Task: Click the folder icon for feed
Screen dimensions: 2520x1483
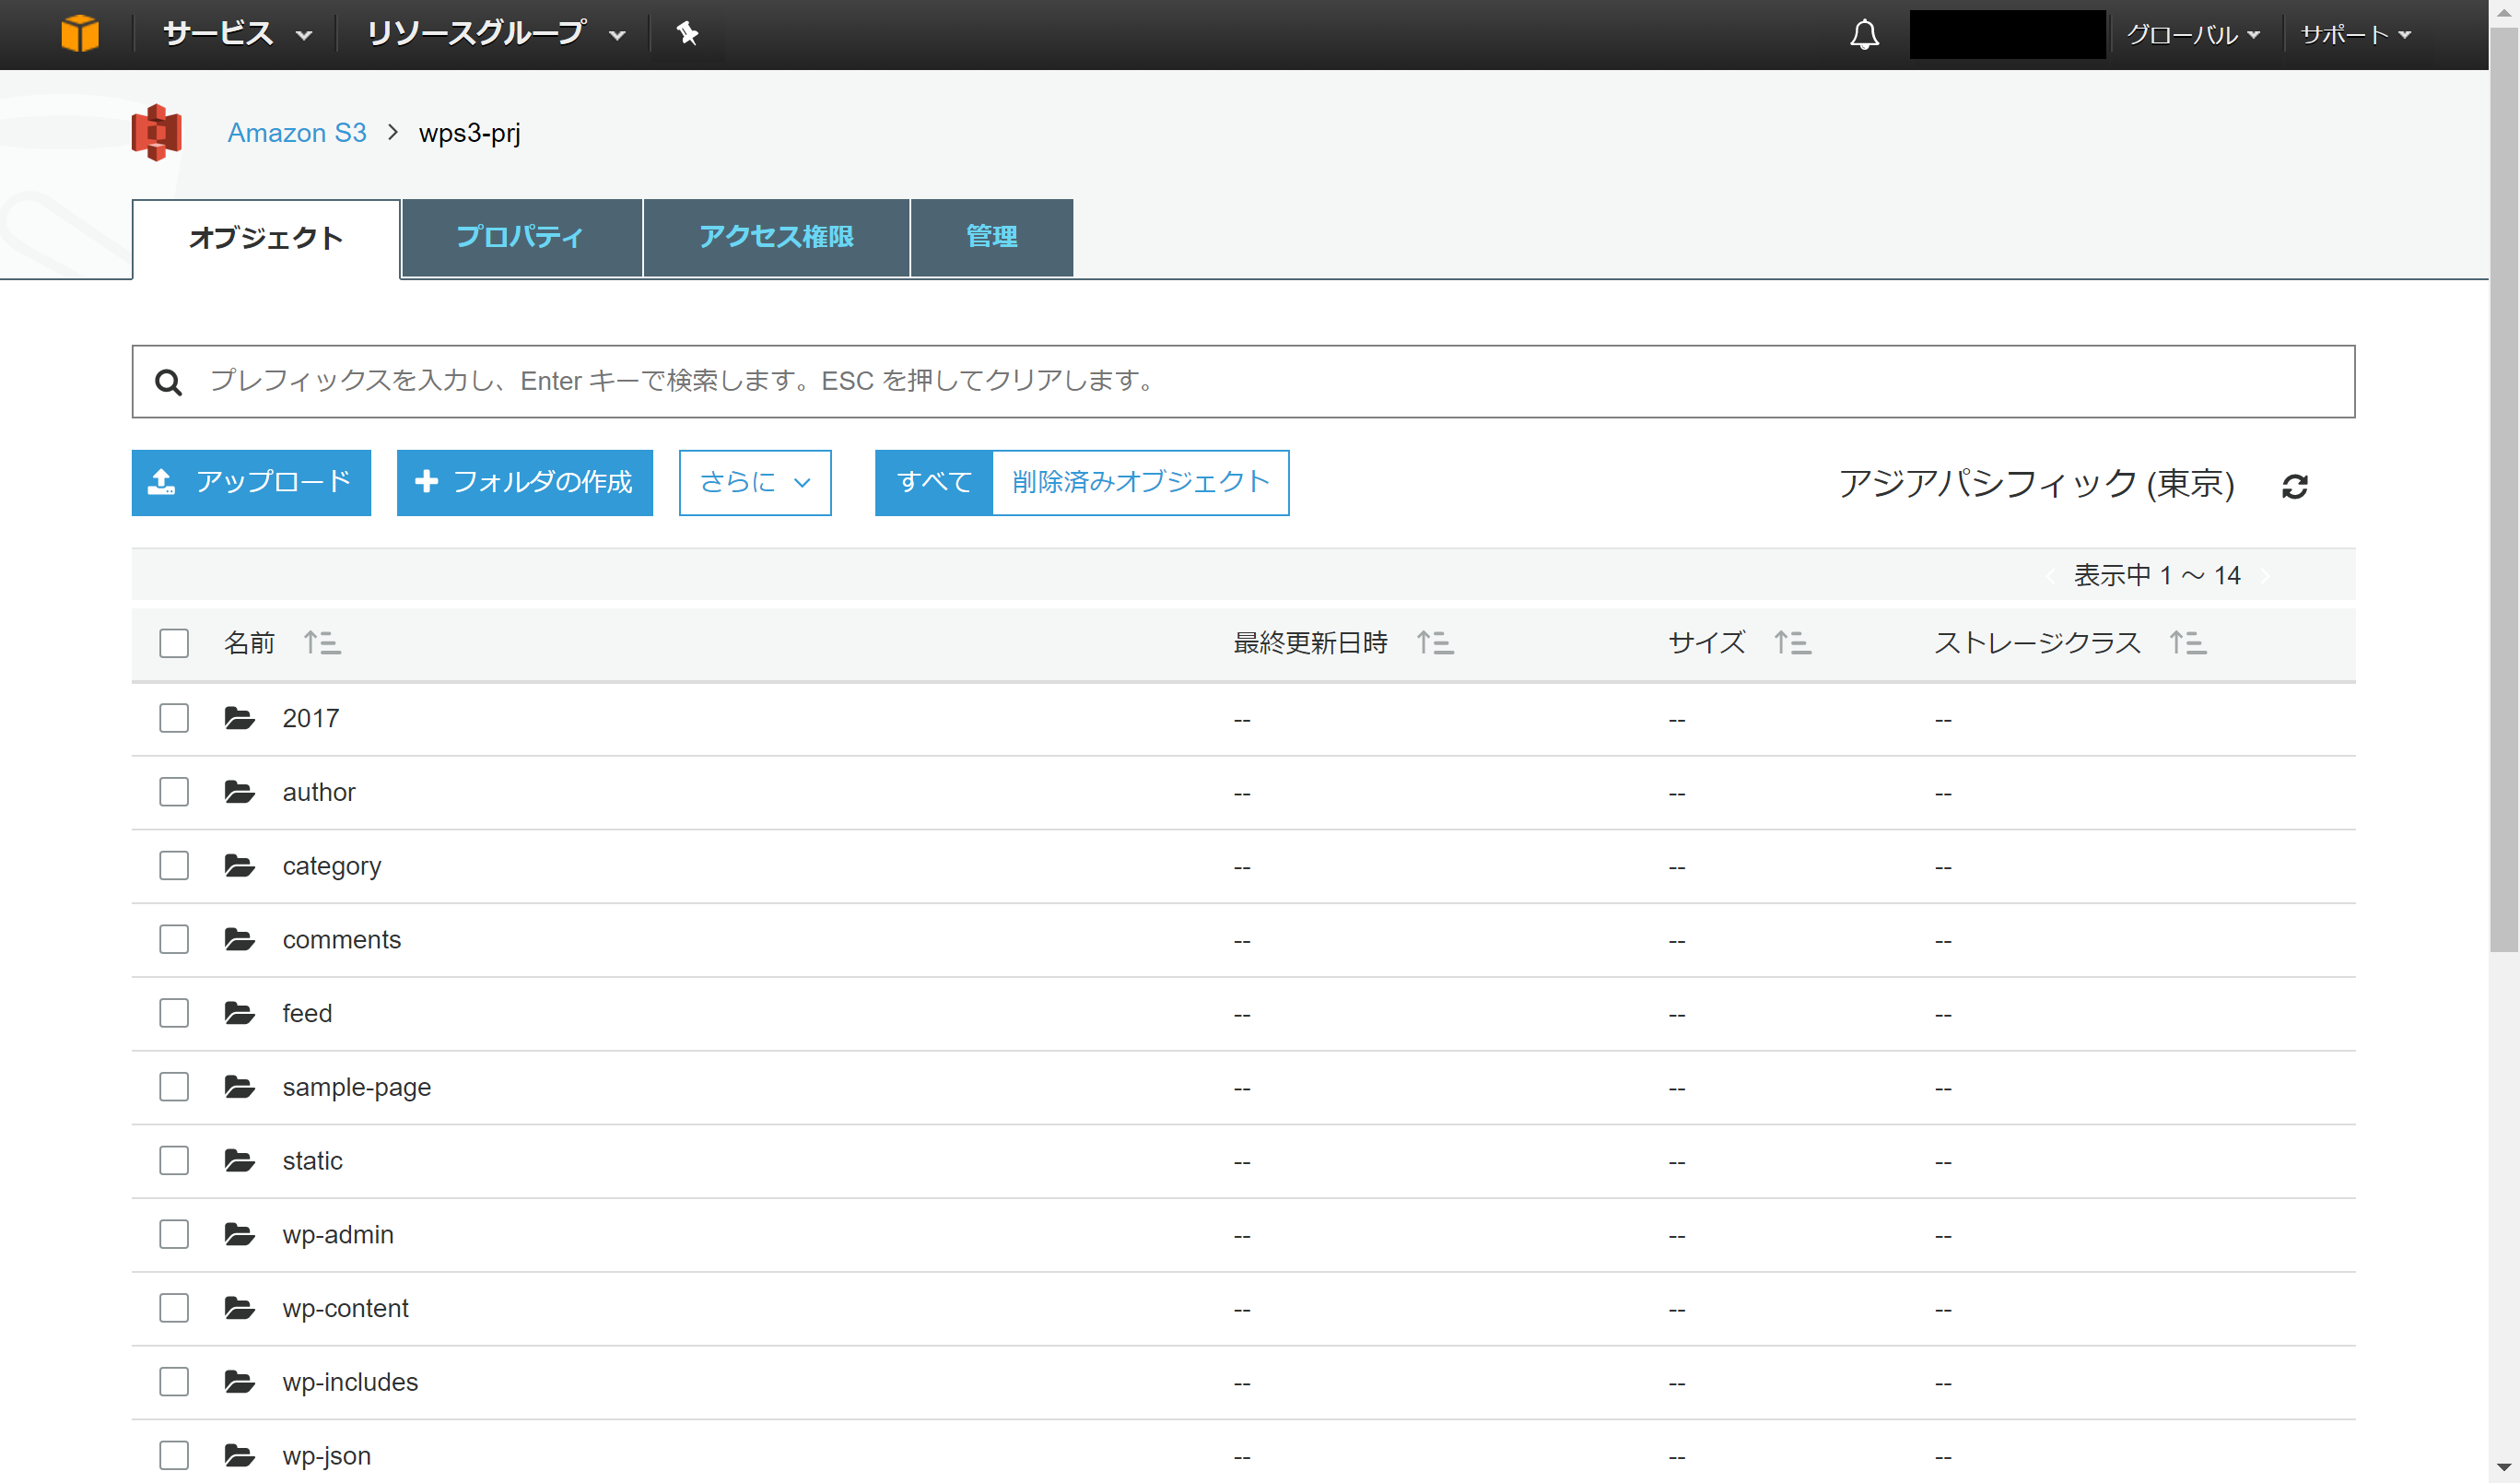Action: [239, 1013]
